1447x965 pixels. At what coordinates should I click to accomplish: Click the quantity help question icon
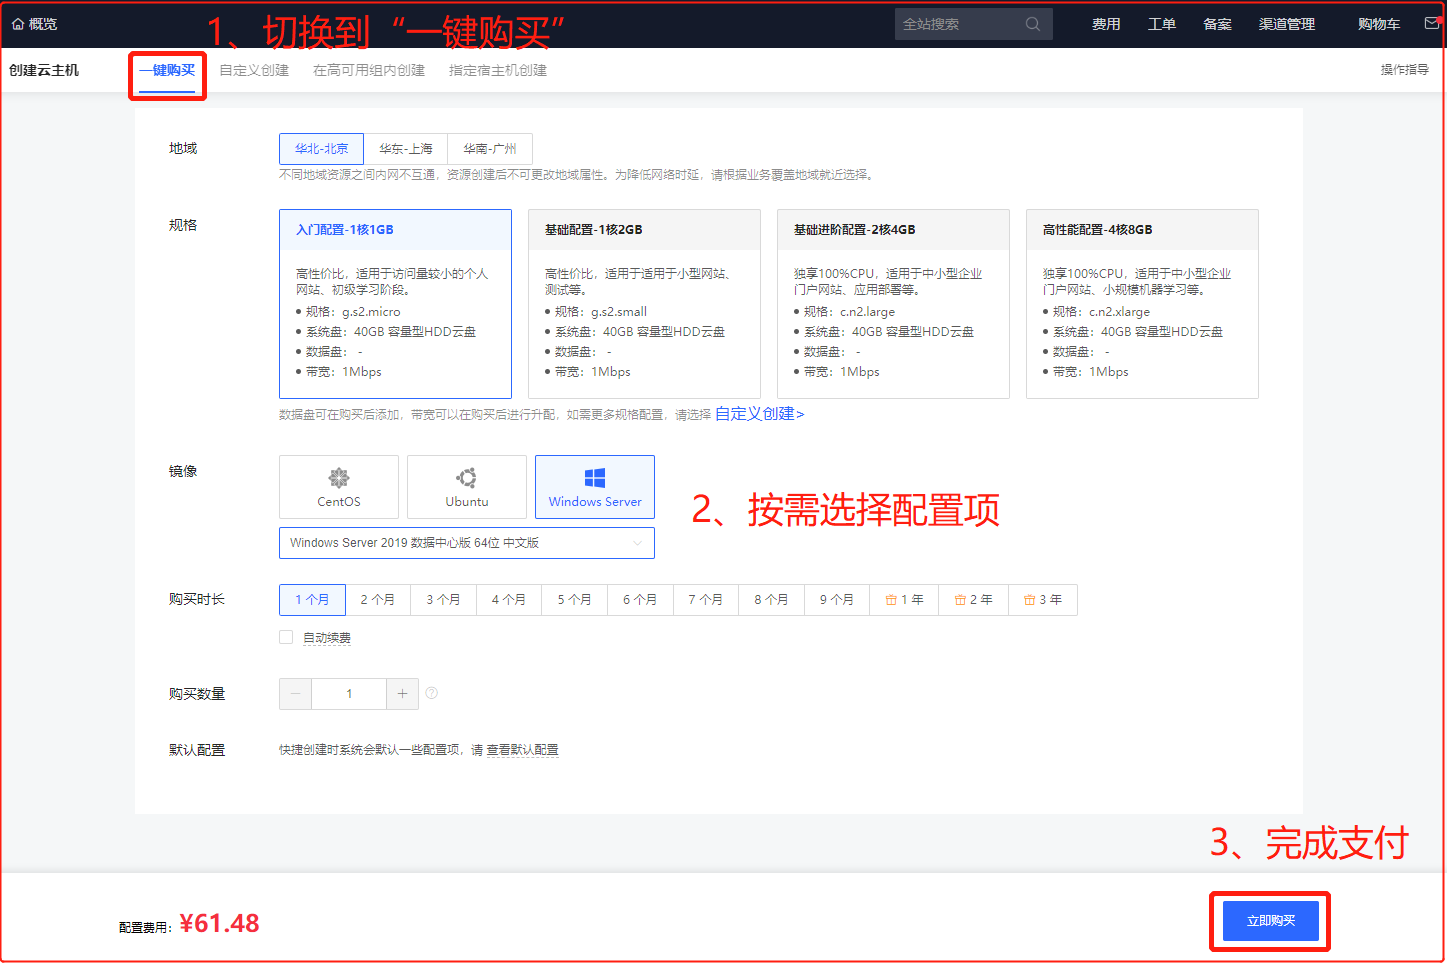[432, 693]
